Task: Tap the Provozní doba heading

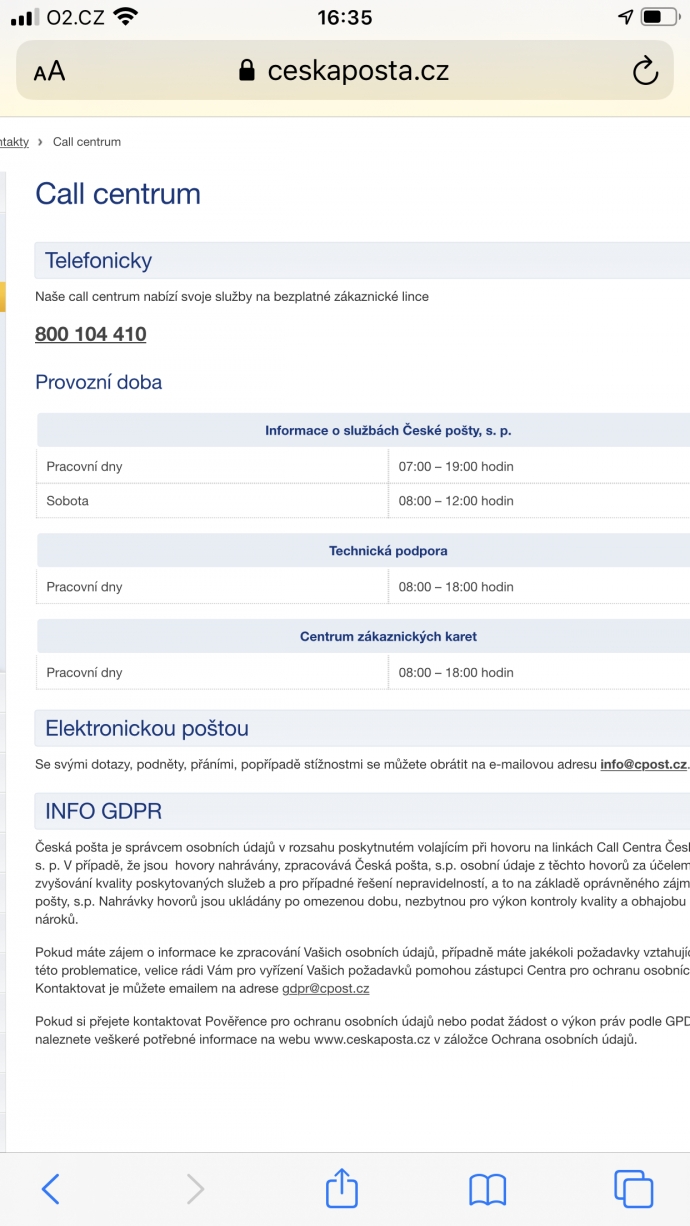Action: (x=98, y=382)
